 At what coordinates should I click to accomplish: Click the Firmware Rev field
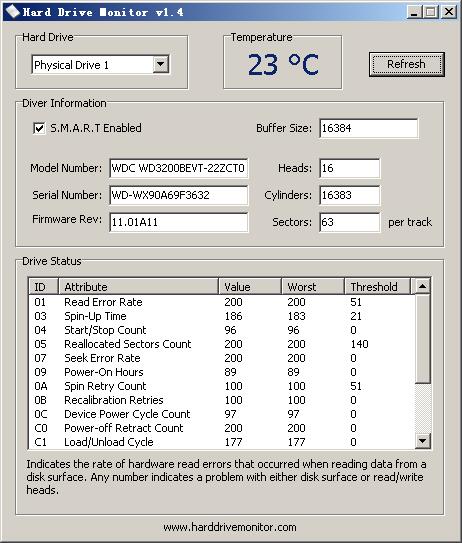tap(178, 222)
